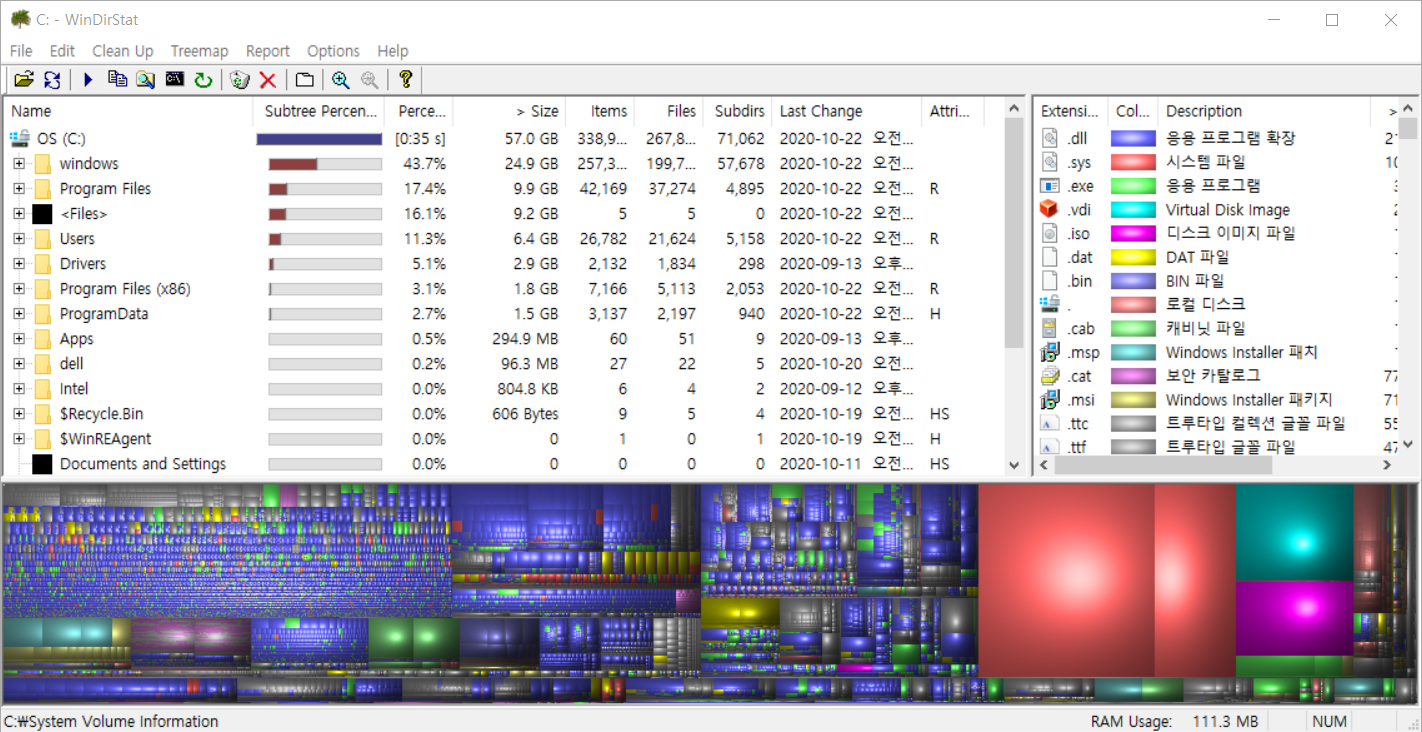Sort by the Subtree Percentage column header
The height and width of the screenshot is (732, 1422).
[x=320, y=111]
